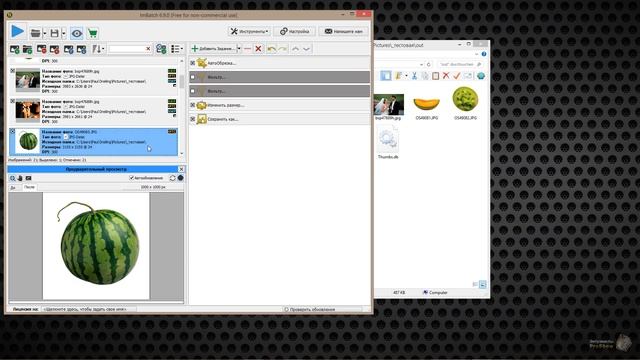The height and width of the screenshot is (360, 640).
Task: Enable the first gray Фильтр task checkbox
Action: (x=193, y=77)
